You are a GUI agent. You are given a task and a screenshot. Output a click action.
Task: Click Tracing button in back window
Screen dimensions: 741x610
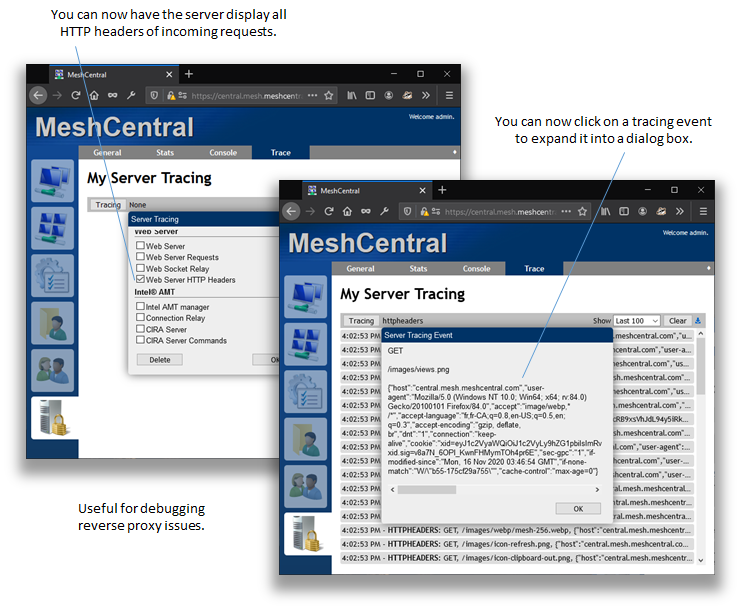[108, 205]
